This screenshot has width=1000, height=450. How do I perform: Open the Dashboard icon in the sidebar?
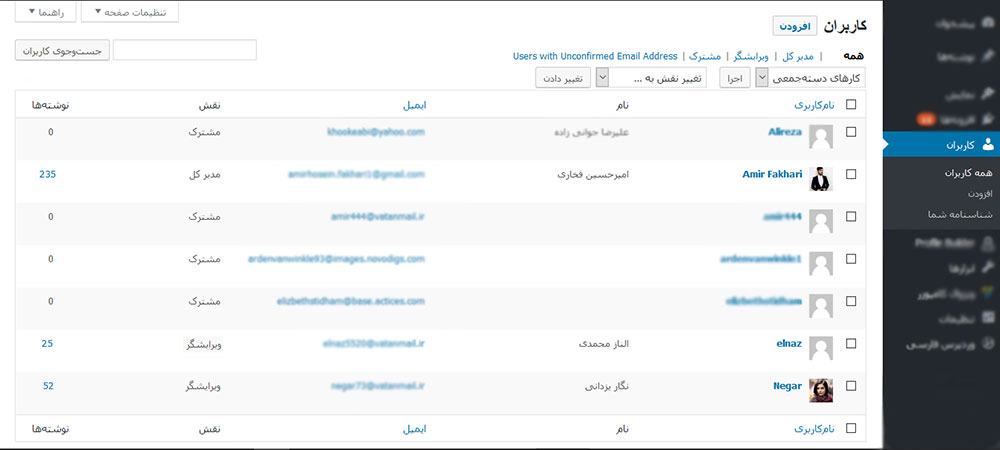pyautogui.click(x=987, y=22)
